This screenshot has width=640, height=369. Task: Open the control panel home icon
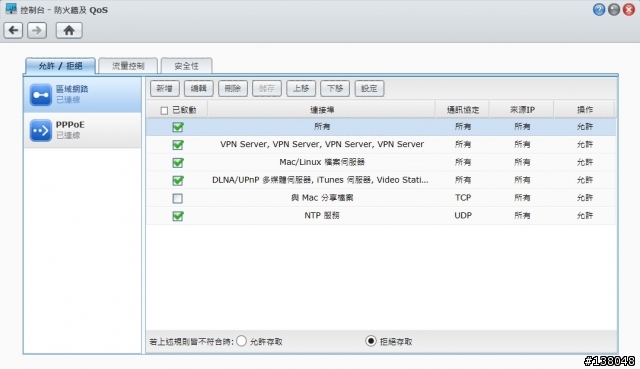pyautogui.click(x=69, y=30)
